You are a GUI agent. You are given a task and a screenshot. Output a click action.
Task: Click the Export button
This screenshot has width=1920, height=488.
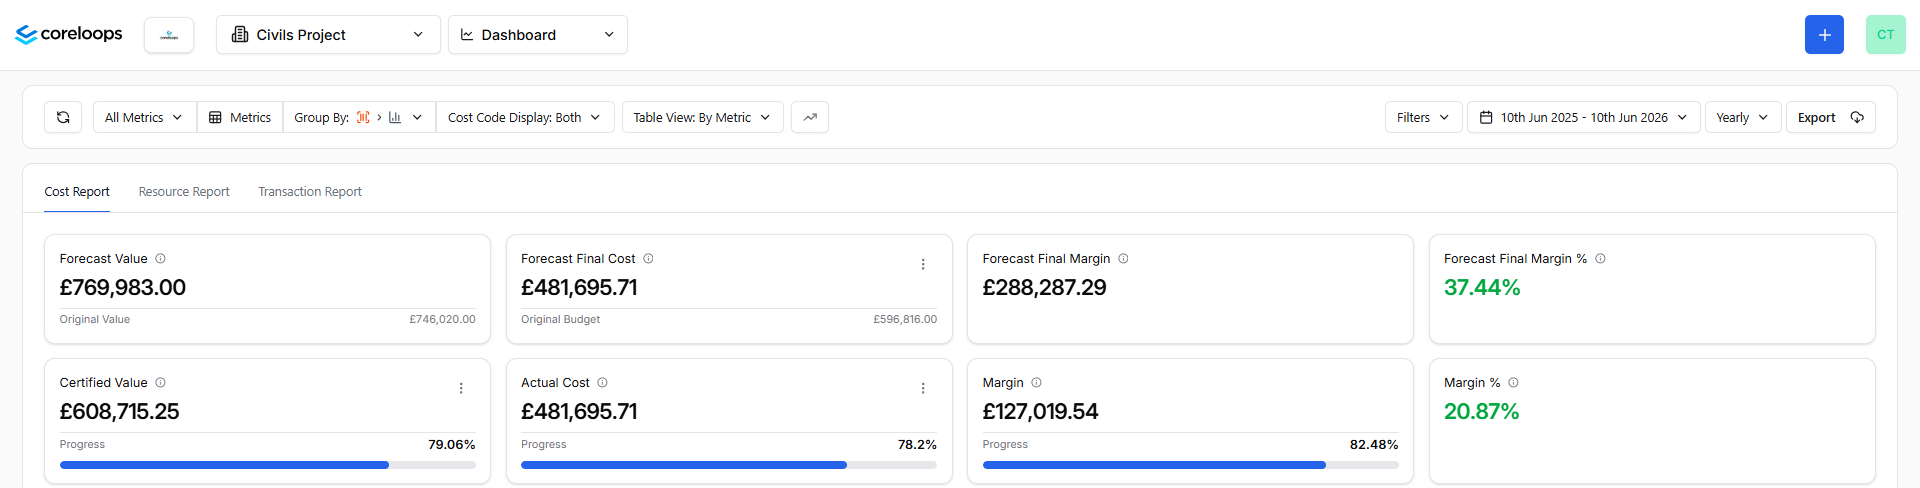pos(1830,117)
